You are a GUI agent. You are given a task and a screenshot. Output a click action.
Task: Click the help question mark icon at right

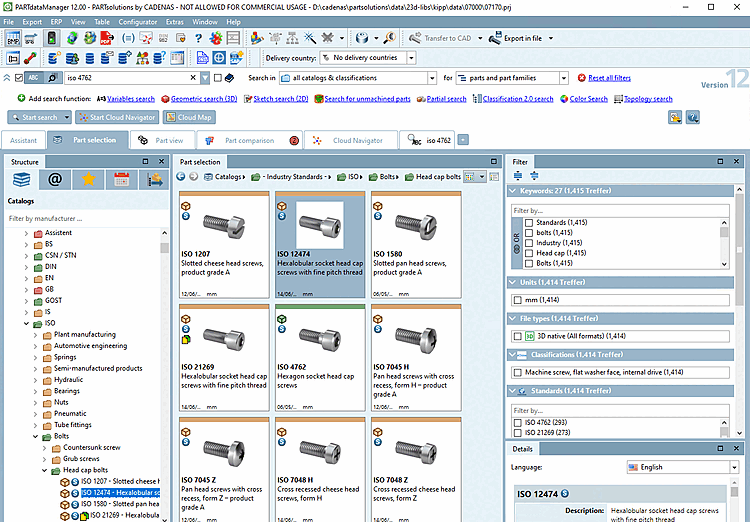(691, 118)
